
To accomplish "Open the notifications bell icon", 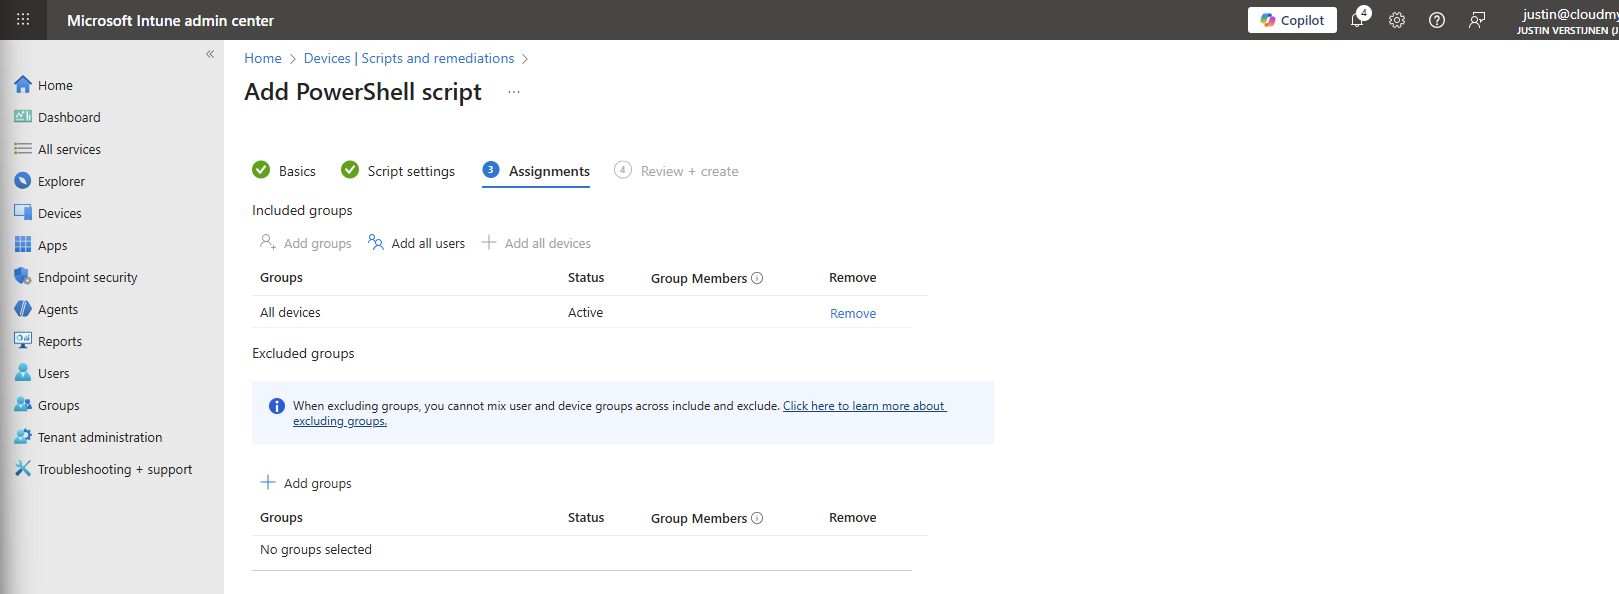I will [x=1357, y=20].
